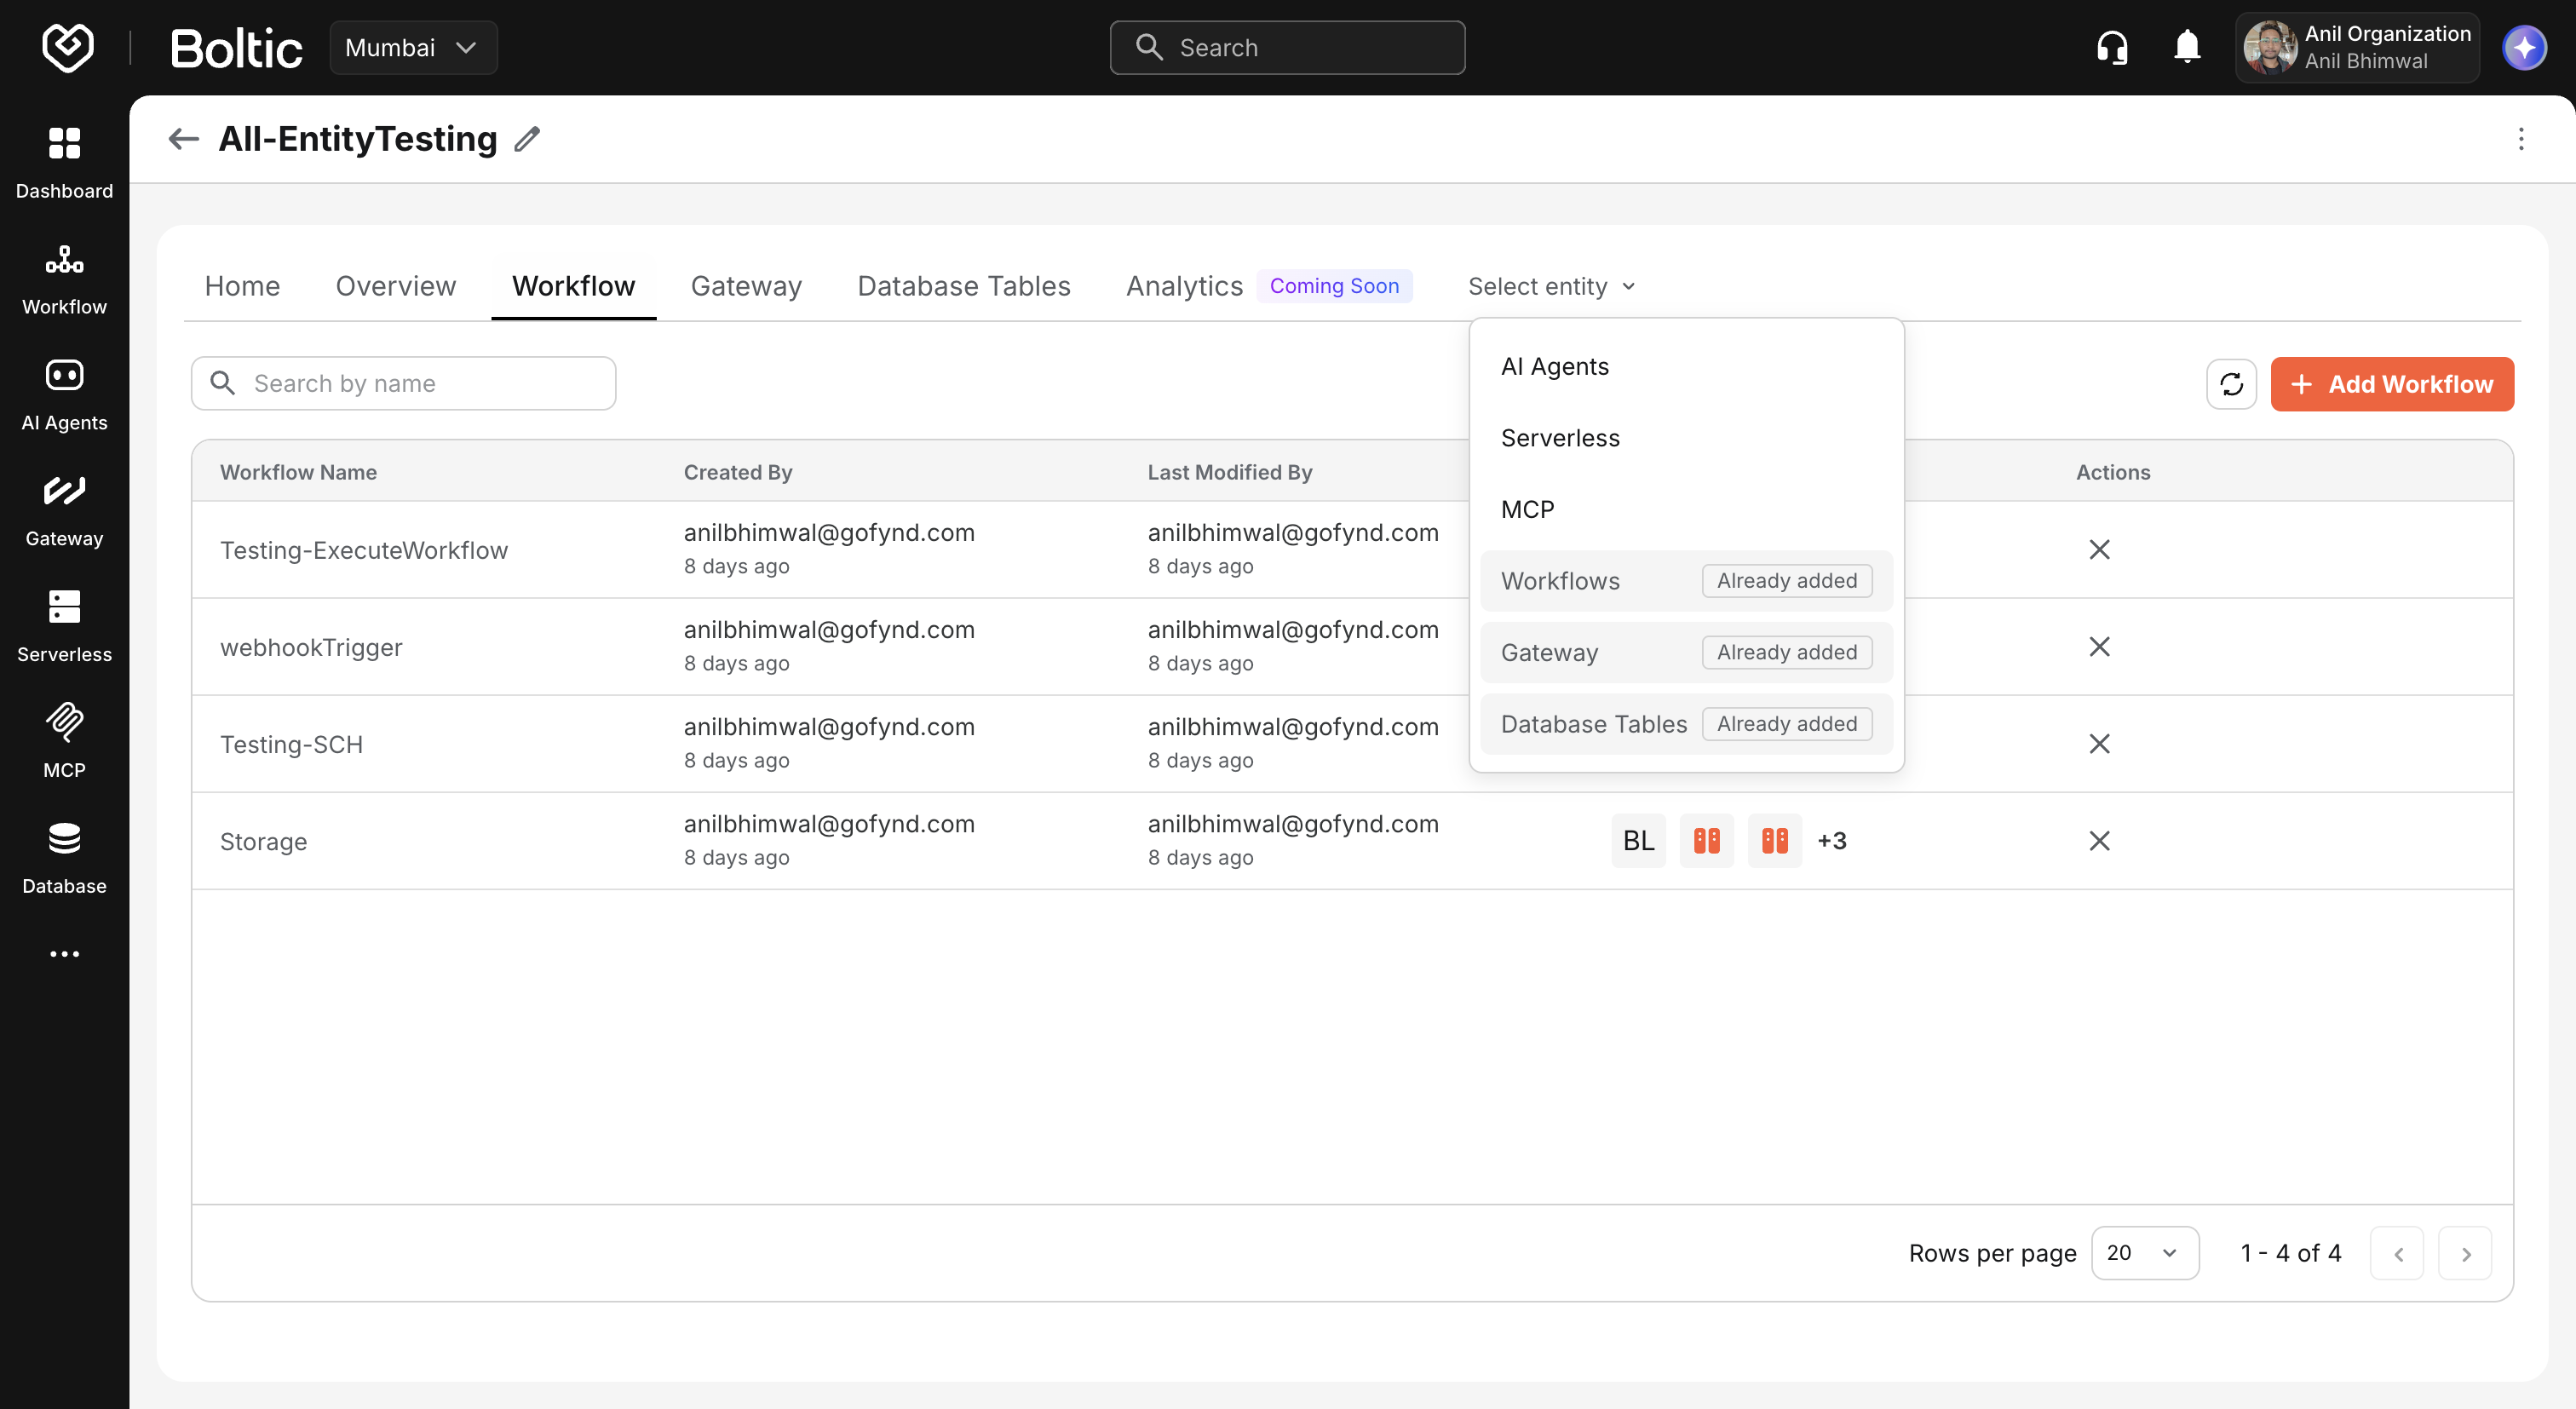Click the 1 - 4 of 4 pagination text
Viewport: 2576px width, 1409px height.
pyautogui.click(x=2290, y=1253)
